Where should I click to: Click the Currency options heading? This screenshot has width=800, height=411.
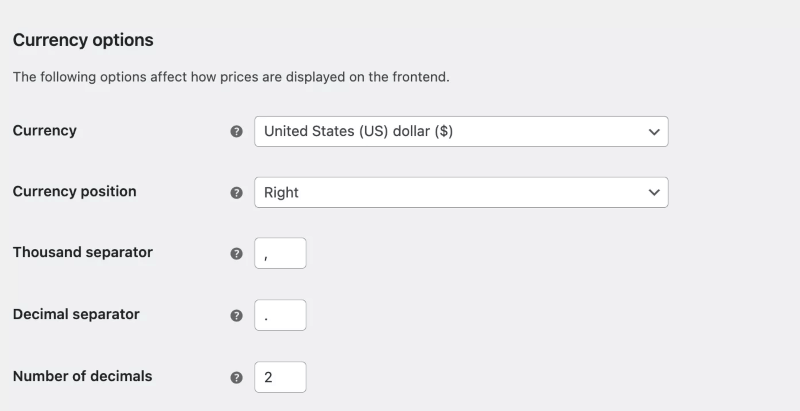pos(83,41)
